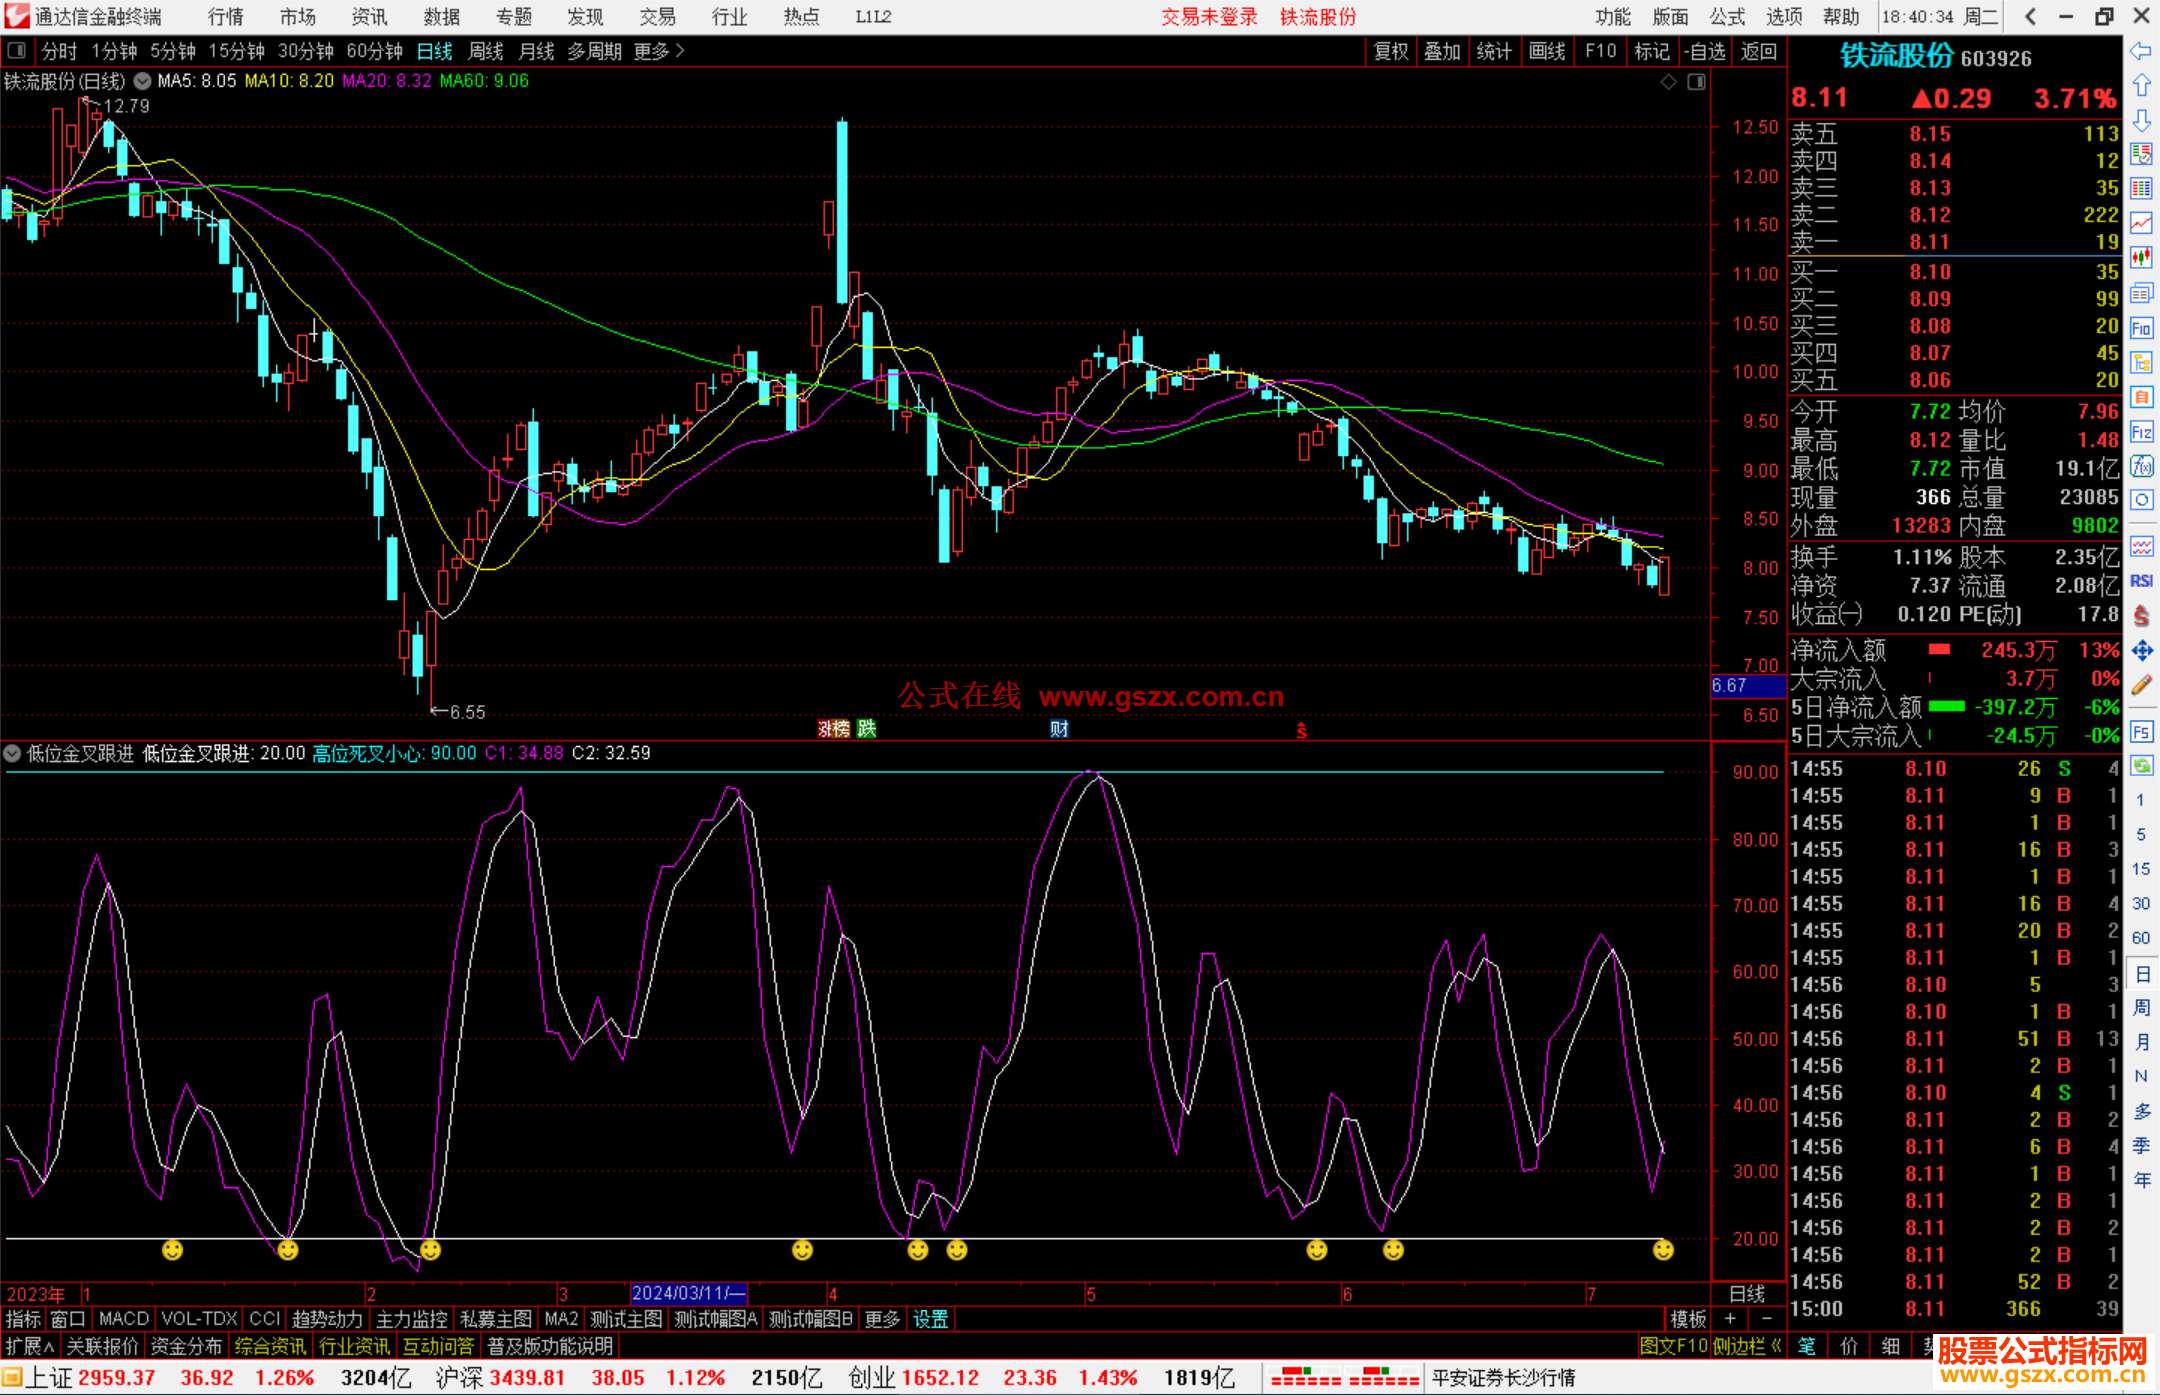This screenshot has height=1395, width=2160.
Task: Click the blue back arrow icon
Action: point(2141,51)
